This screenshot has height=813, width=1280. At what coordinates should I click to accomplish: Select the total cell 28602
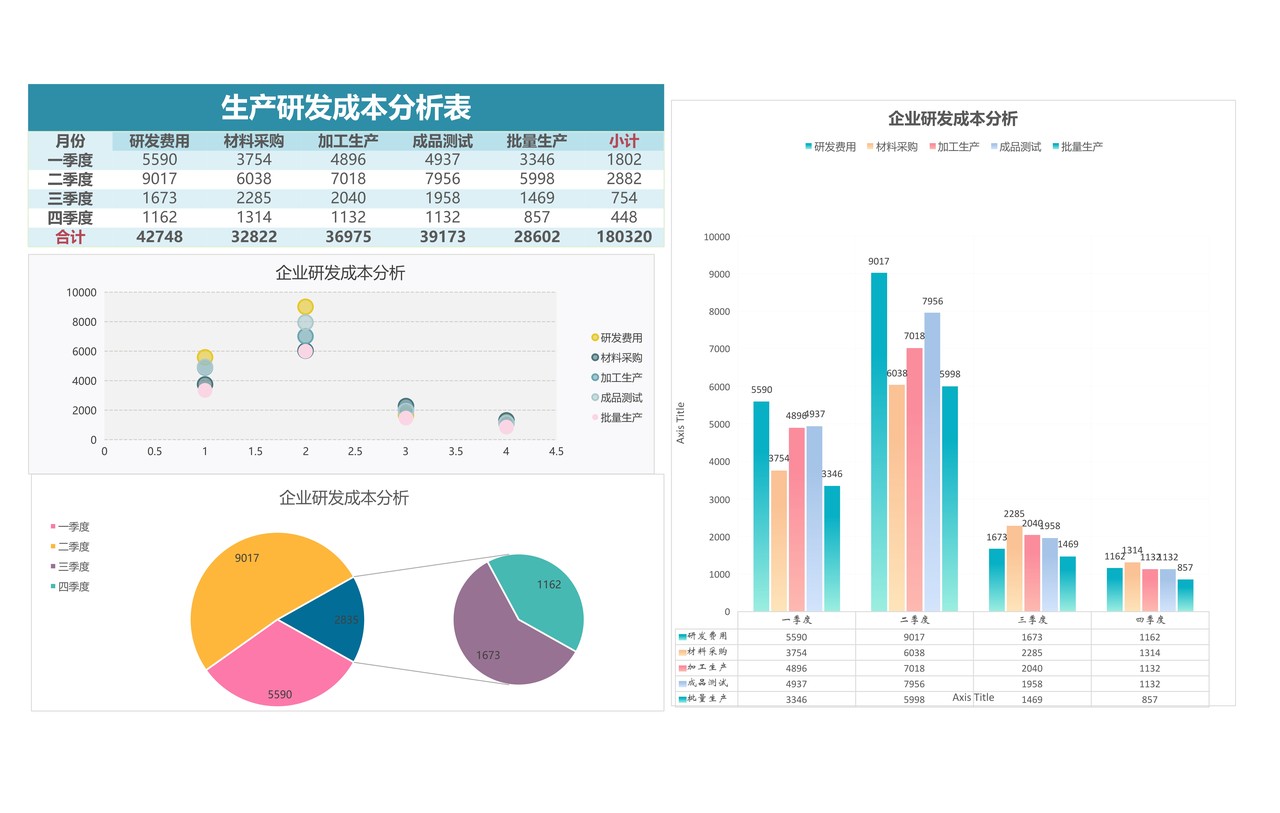[537, 237]
